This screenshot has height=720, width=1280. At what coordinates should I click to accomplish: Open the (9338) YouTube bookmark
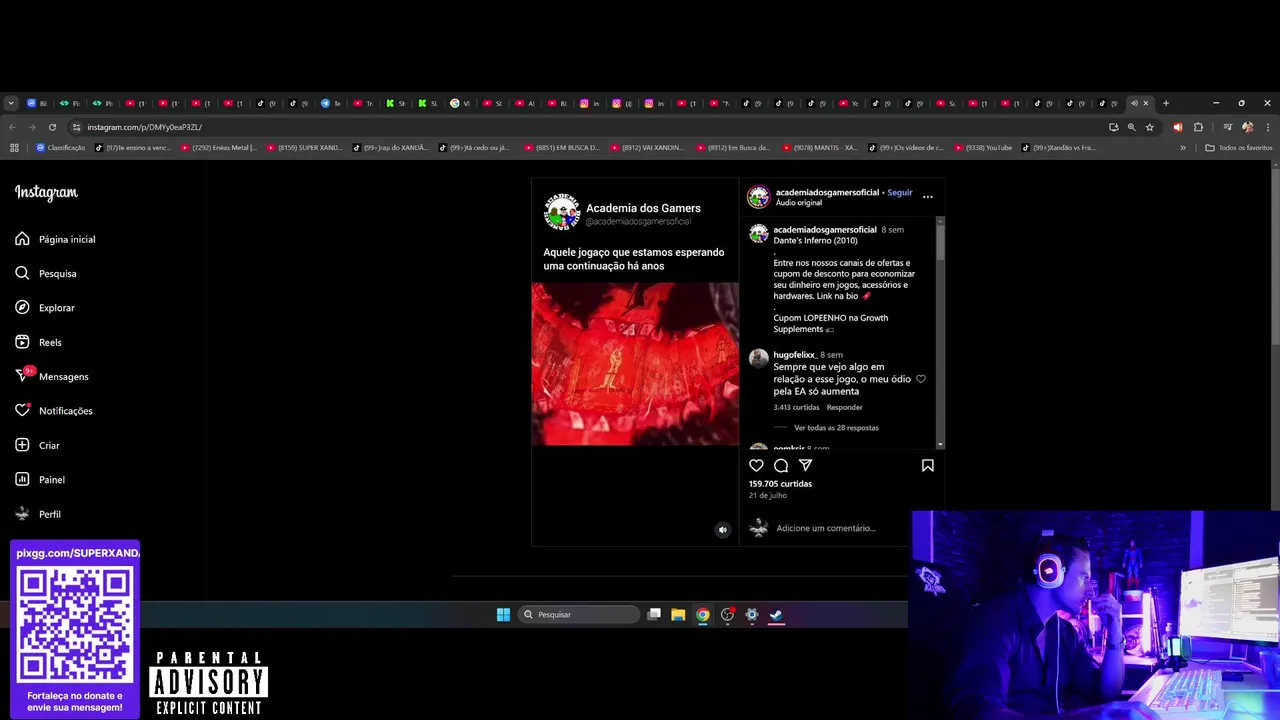(x=984, y=148)
